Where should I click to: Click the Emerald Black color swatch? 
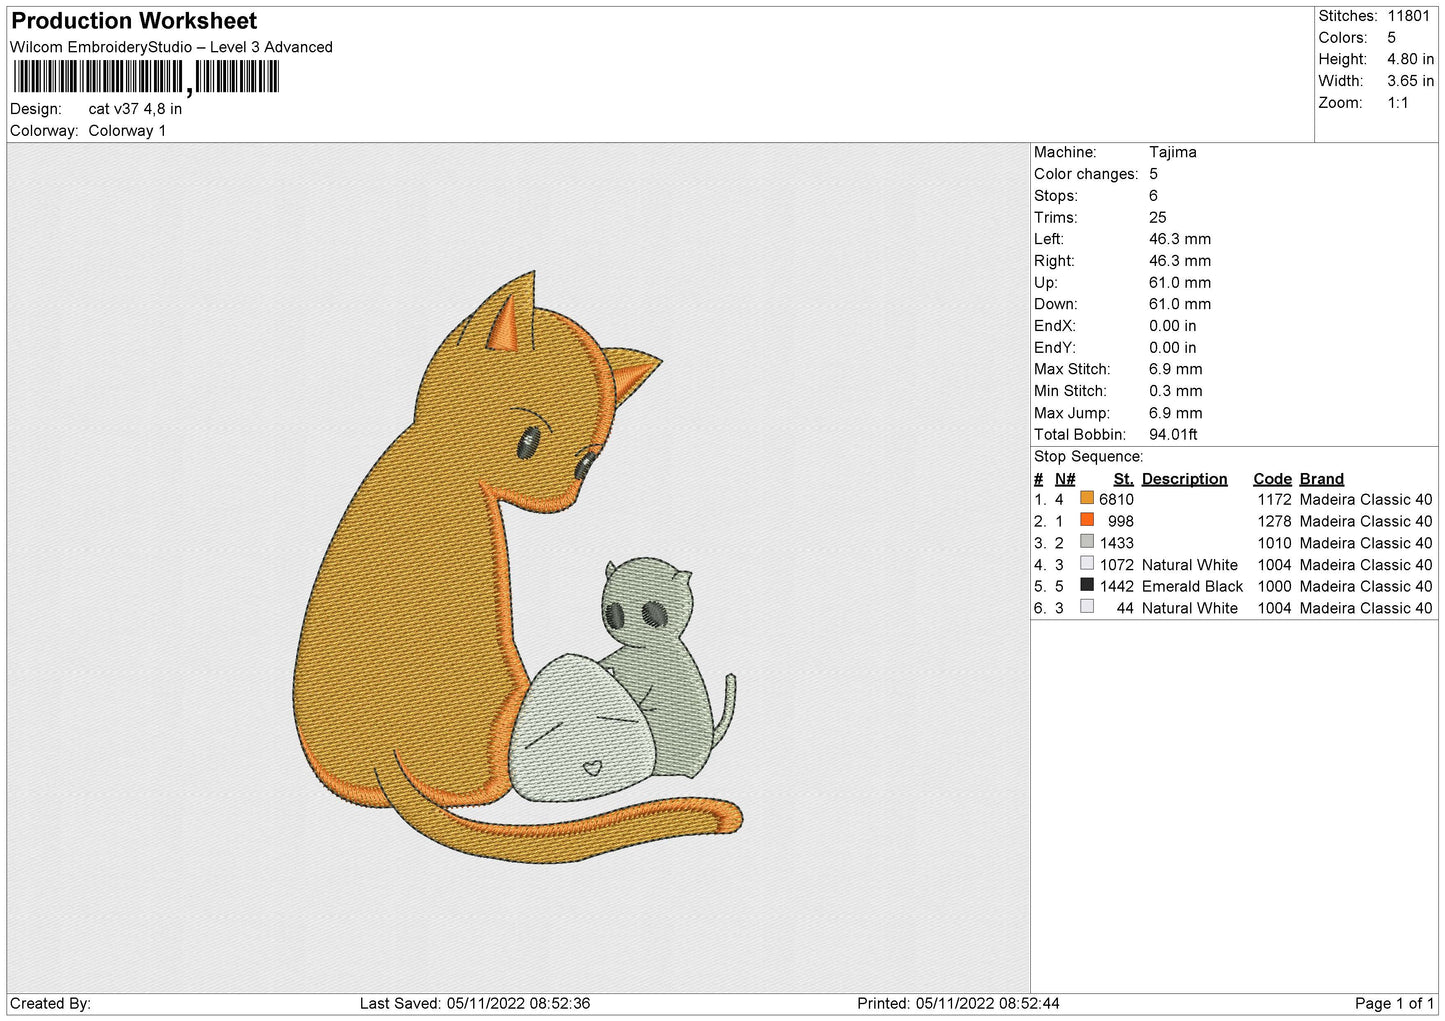[1087, 585]
